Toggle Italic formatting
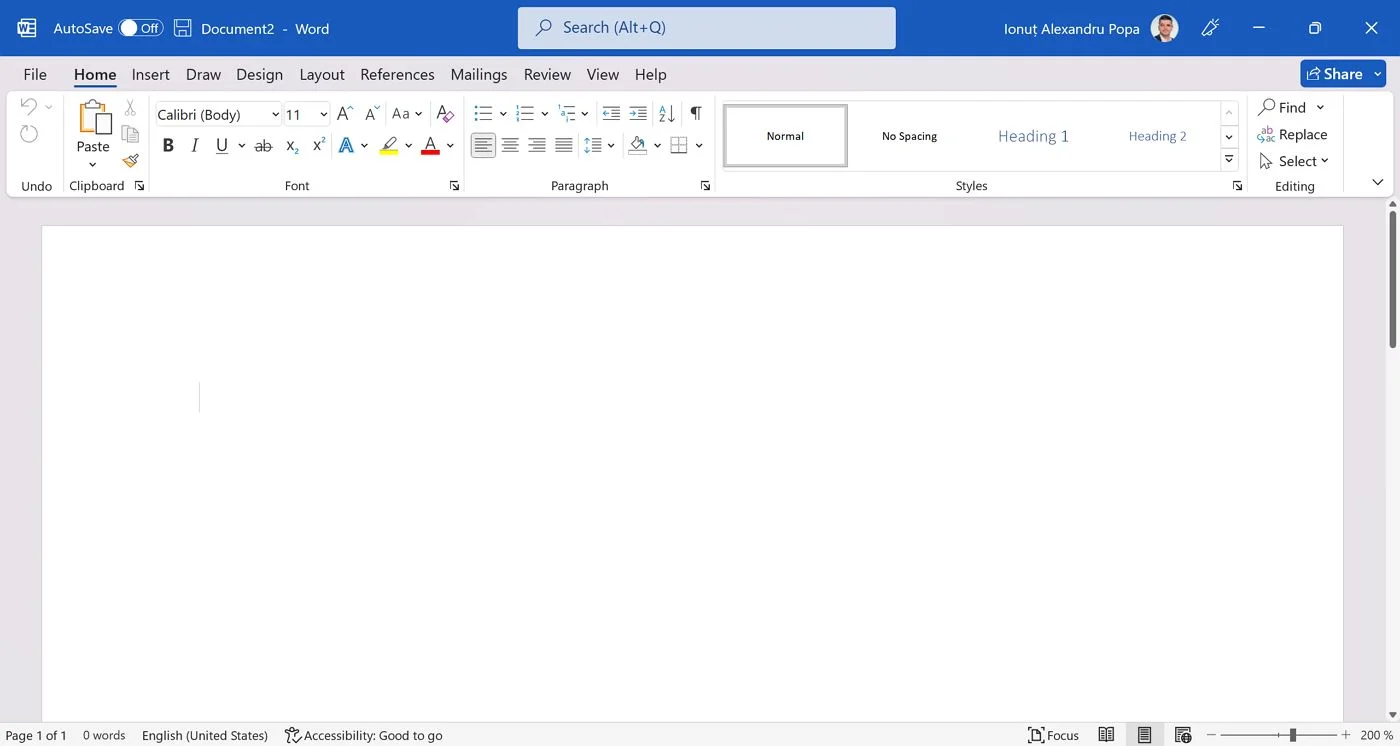The image size is (1400, 746). [195, 146]
